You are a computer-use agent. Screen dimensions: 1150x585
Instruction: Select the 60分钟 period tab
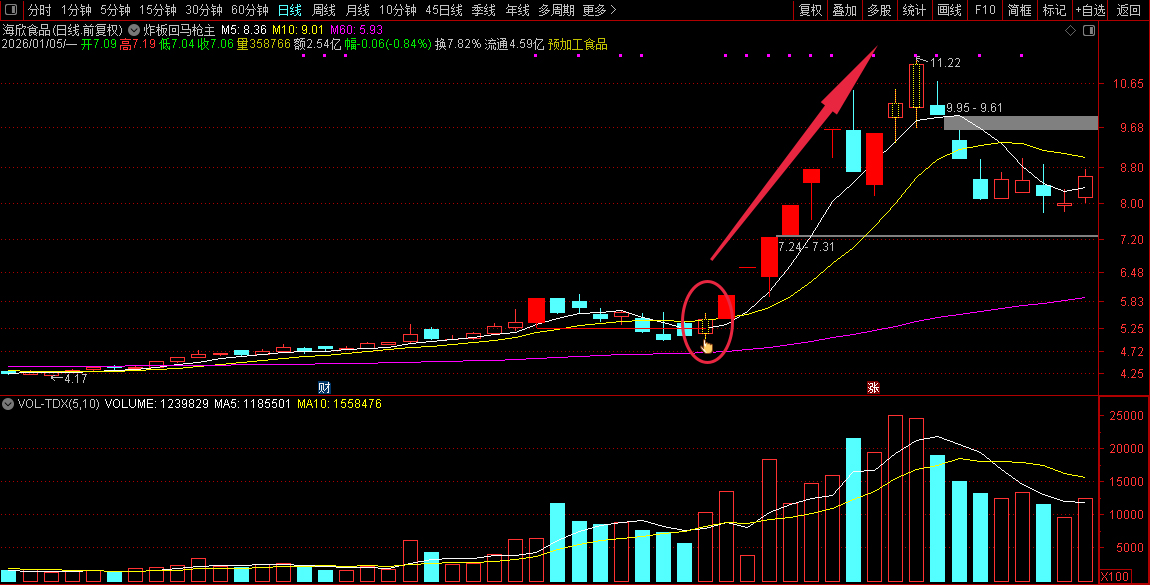(x=249, y=10)
